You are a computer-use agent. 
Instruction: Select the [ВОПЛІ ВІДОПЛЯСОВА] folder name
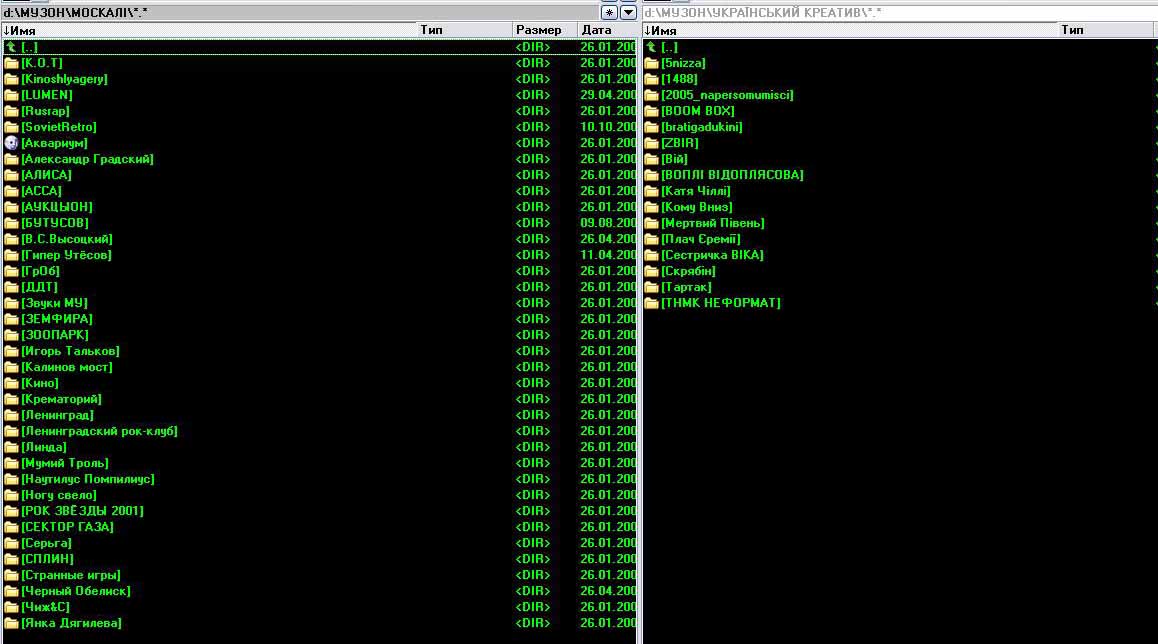733,175
